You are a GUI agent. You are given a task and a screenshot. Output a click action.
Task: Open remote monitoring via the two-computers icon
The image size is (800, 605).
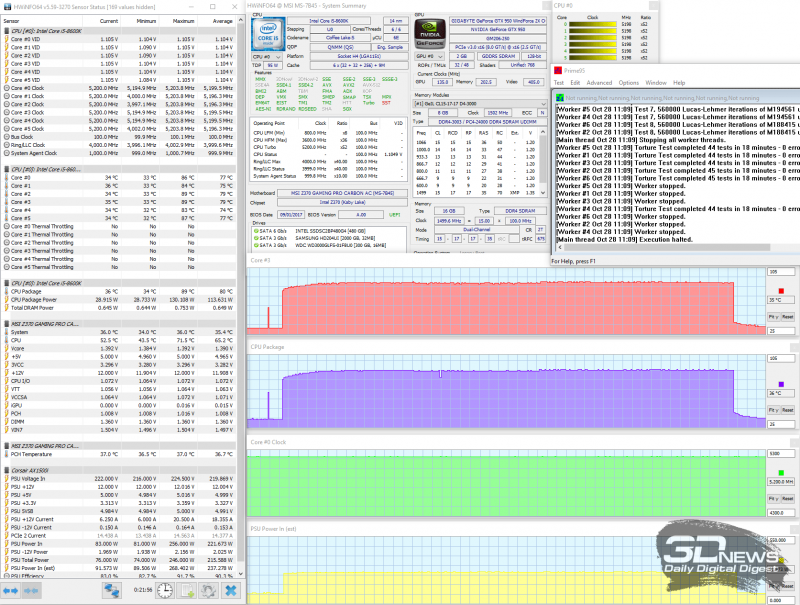tap(112, 591)
